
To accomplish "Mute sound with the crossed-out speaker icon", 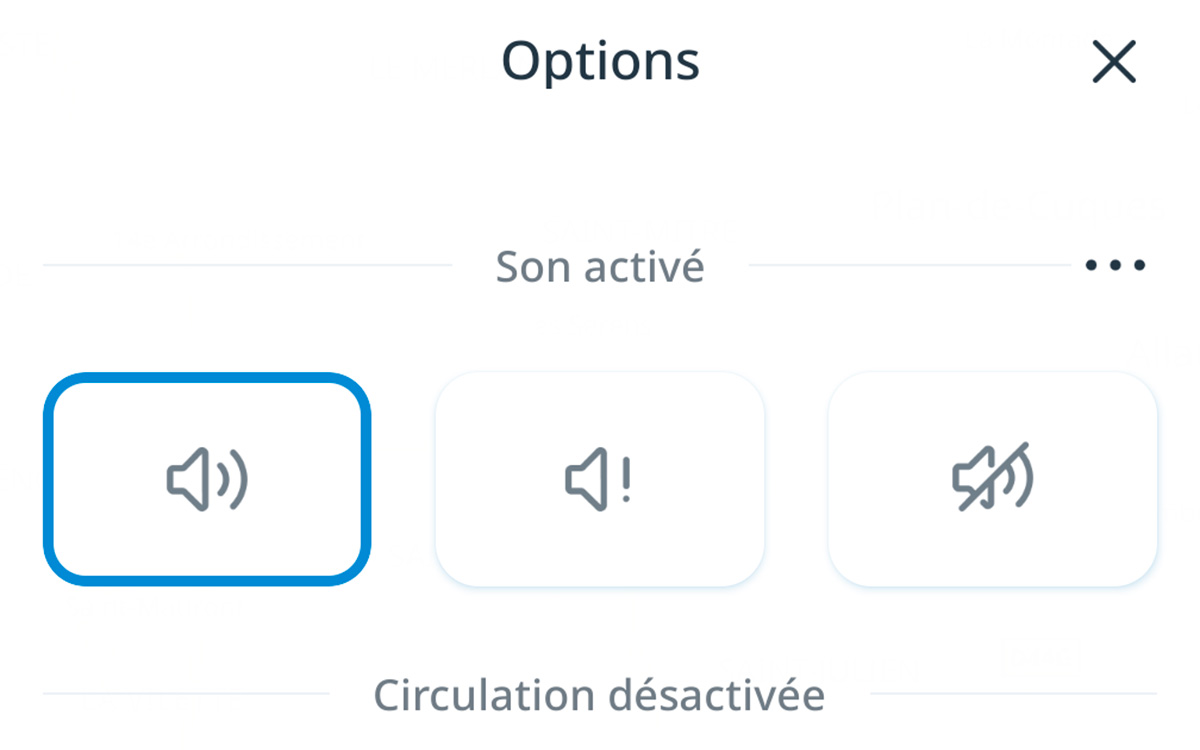I will (992, 480).
